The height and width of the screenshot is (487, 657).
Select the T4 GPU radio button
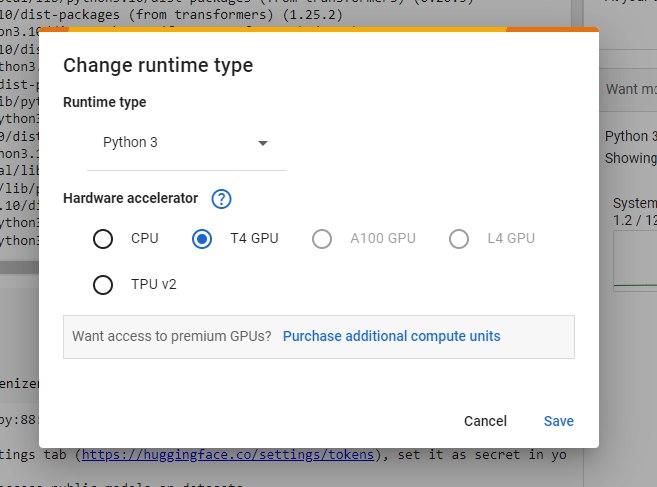point(202,239)
